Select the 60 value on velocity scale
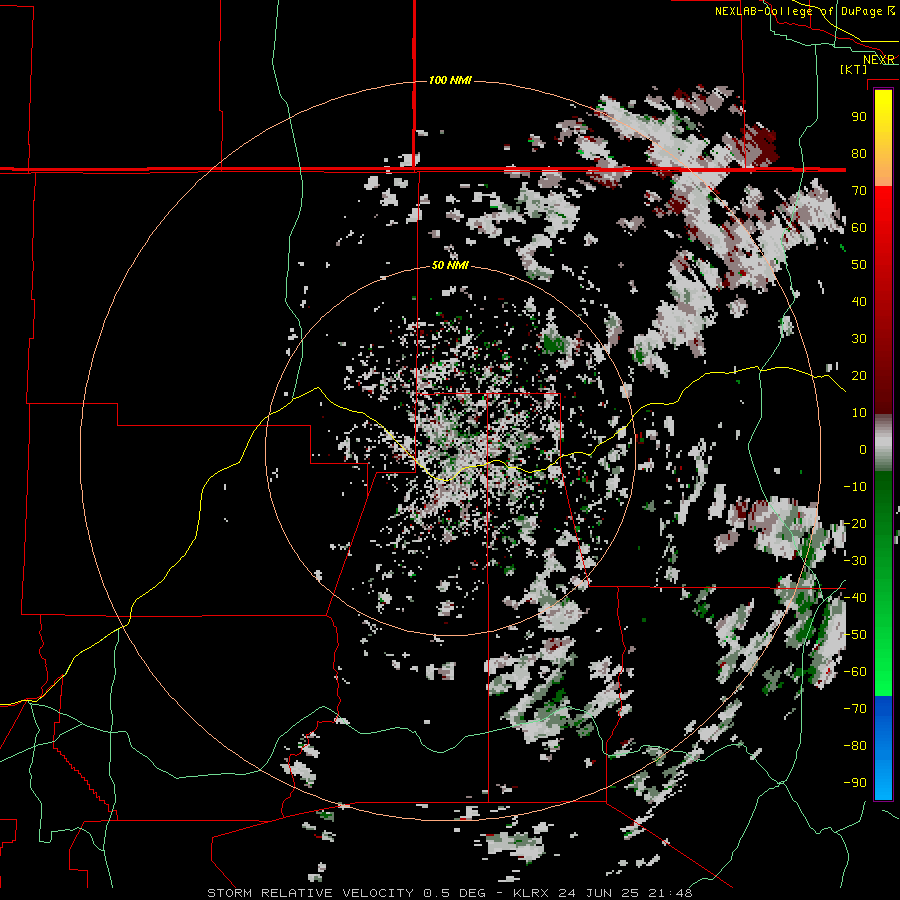The image size is (900, 900). [x=859, y=227]
